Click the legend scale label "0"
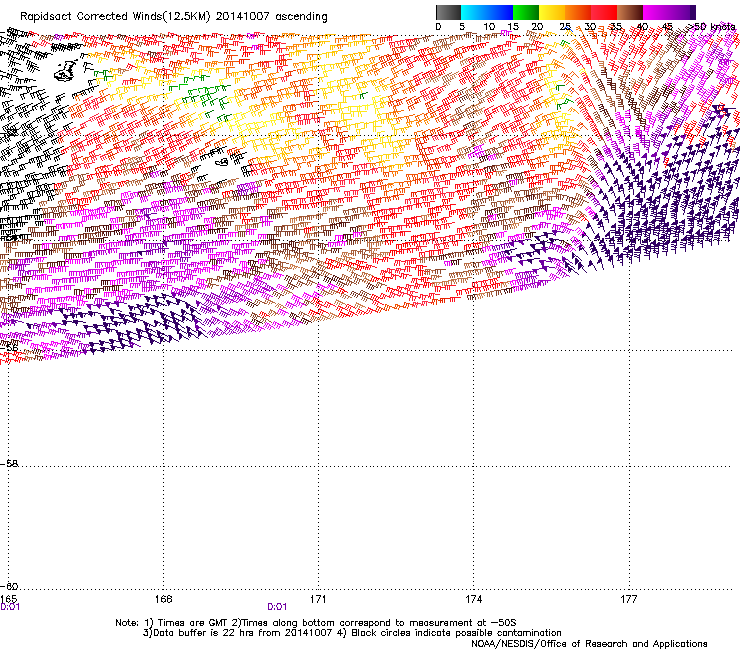This screenshot has width=740, height=650. tap(438, 27)
